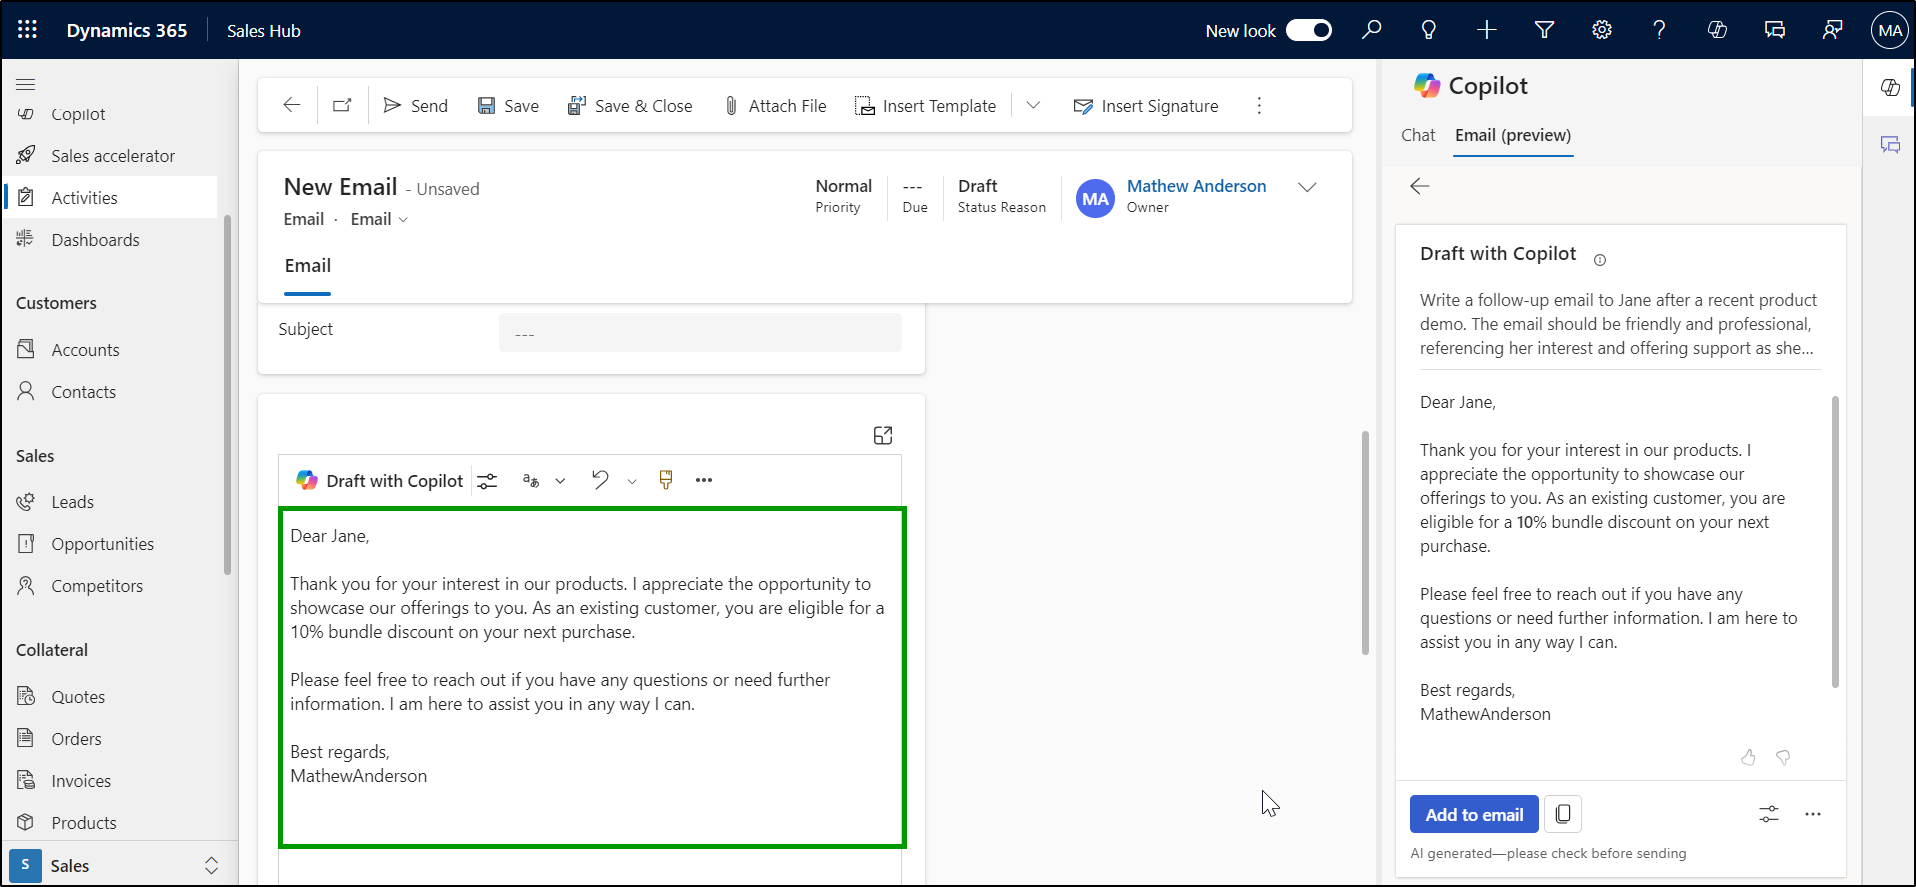Collapse the site map hamburger menu
Screen dimensions: 1916x887
(26, 84)
